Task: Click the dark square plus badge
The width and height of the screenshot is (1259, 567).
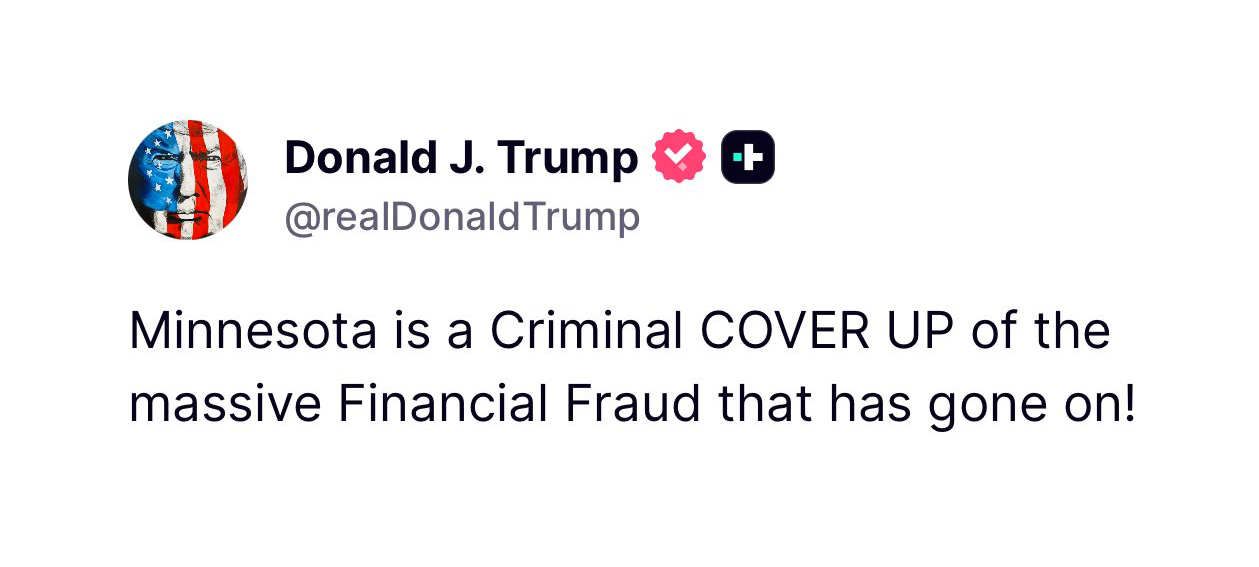Action: coord(748,158)
